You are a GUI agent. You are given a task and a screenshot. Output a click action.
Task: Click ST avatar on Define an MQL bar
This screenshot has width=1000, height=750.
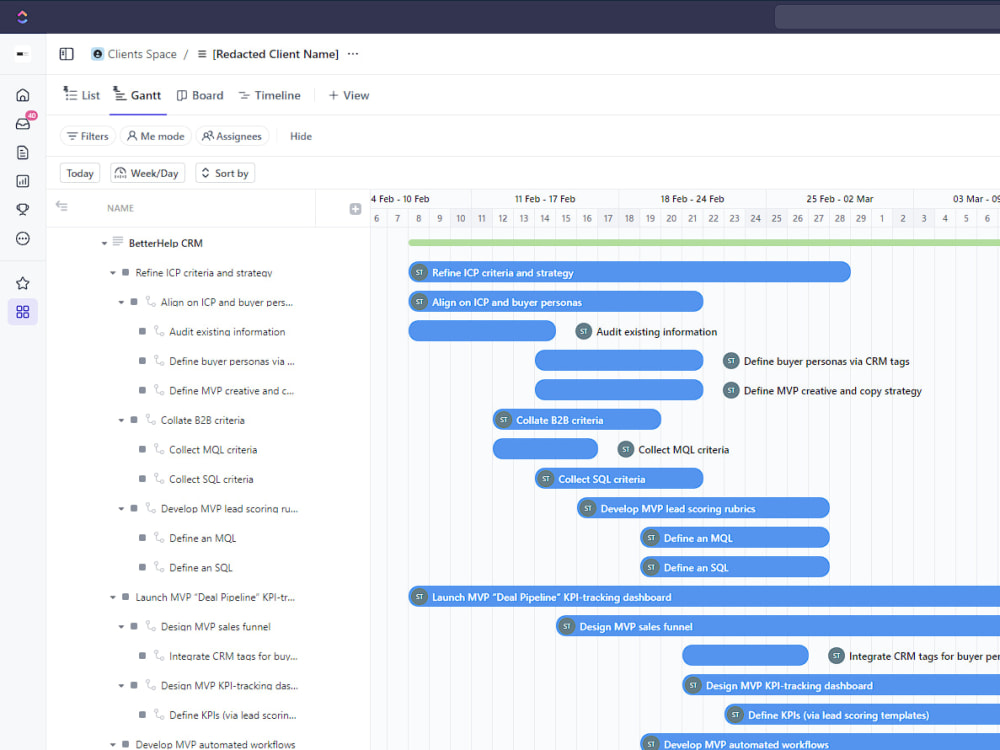[x=651, y=538]
